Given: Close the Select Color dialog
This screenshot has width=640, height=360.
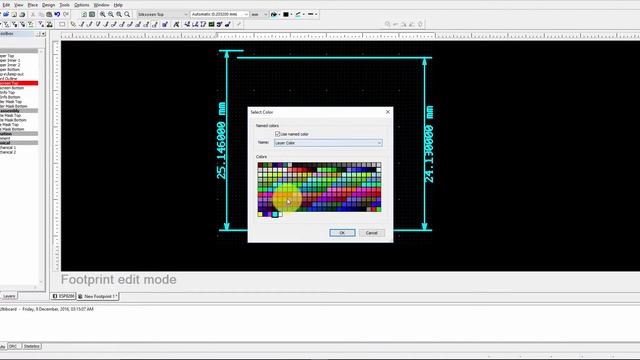Looking at the screenshot, I should tap(388, 112).
